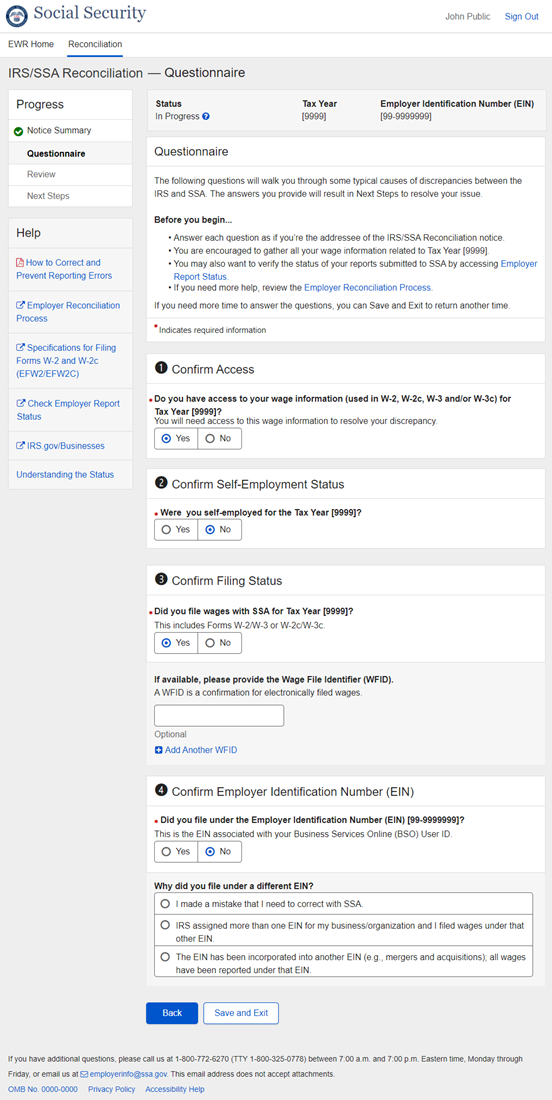Open Accessibility Help footer link
This screenshot has width=552, height=1100.
175,1089
